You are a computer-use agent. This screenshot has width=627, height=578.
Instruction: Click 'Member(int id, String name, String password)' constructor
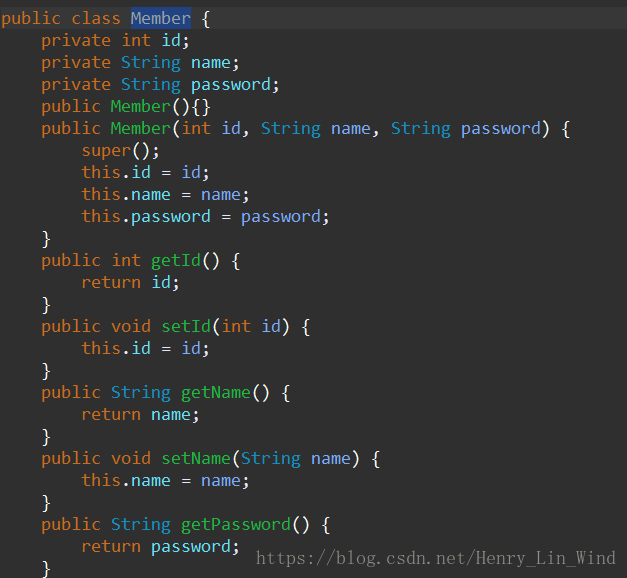click(x=330, y=129)
